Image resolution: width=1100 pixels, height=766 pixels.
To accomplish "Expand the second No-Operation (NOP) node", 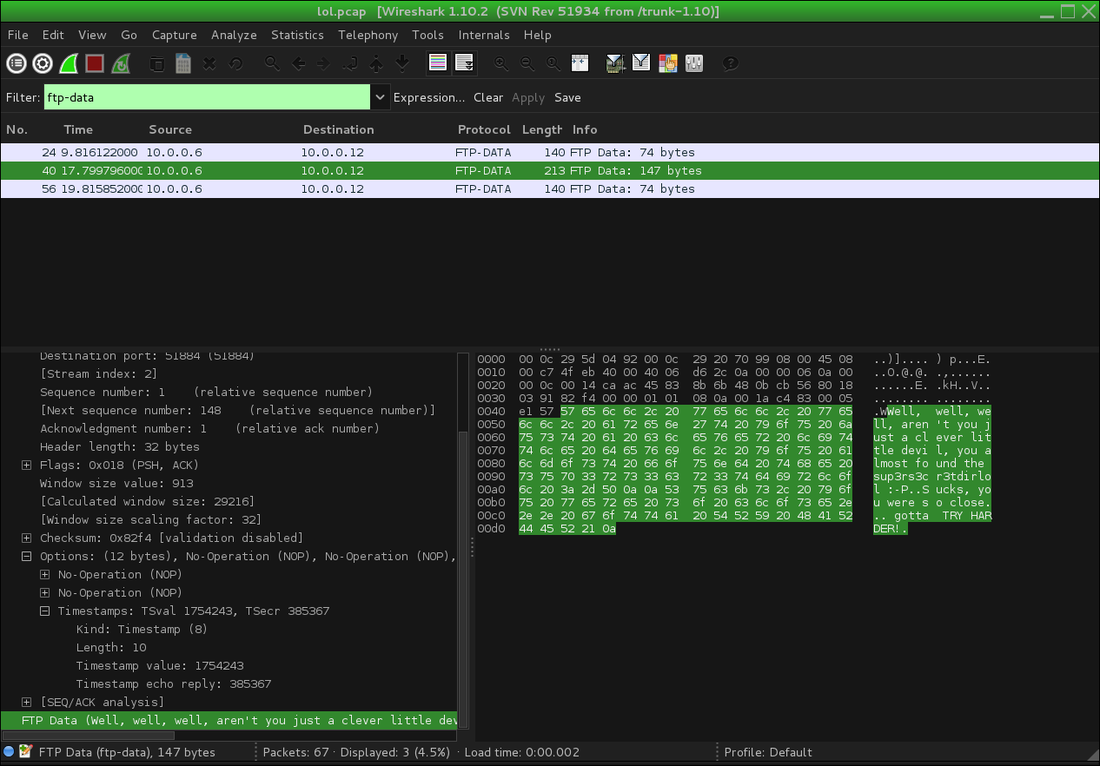I will (x=45, y=593).
